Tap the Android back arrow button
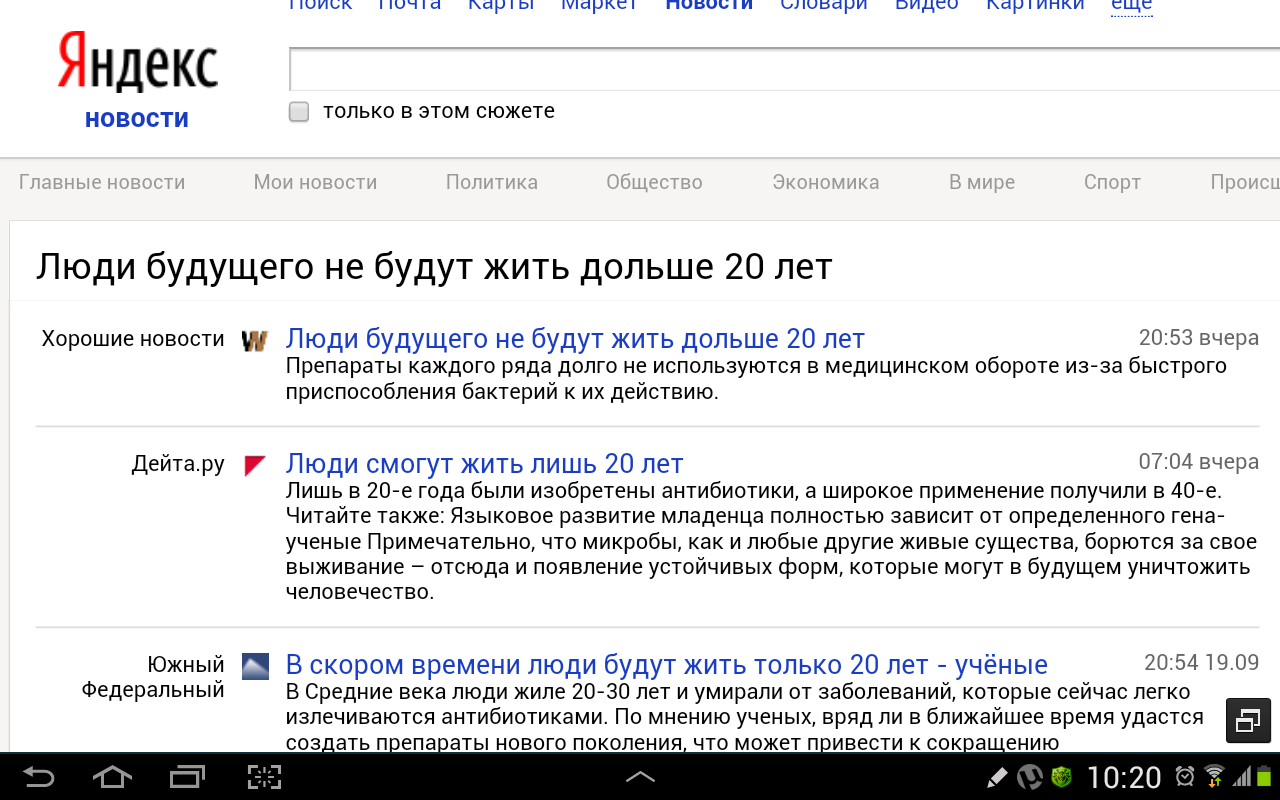The height and width of the screenshot is (800, 1280). pos(39,777)
